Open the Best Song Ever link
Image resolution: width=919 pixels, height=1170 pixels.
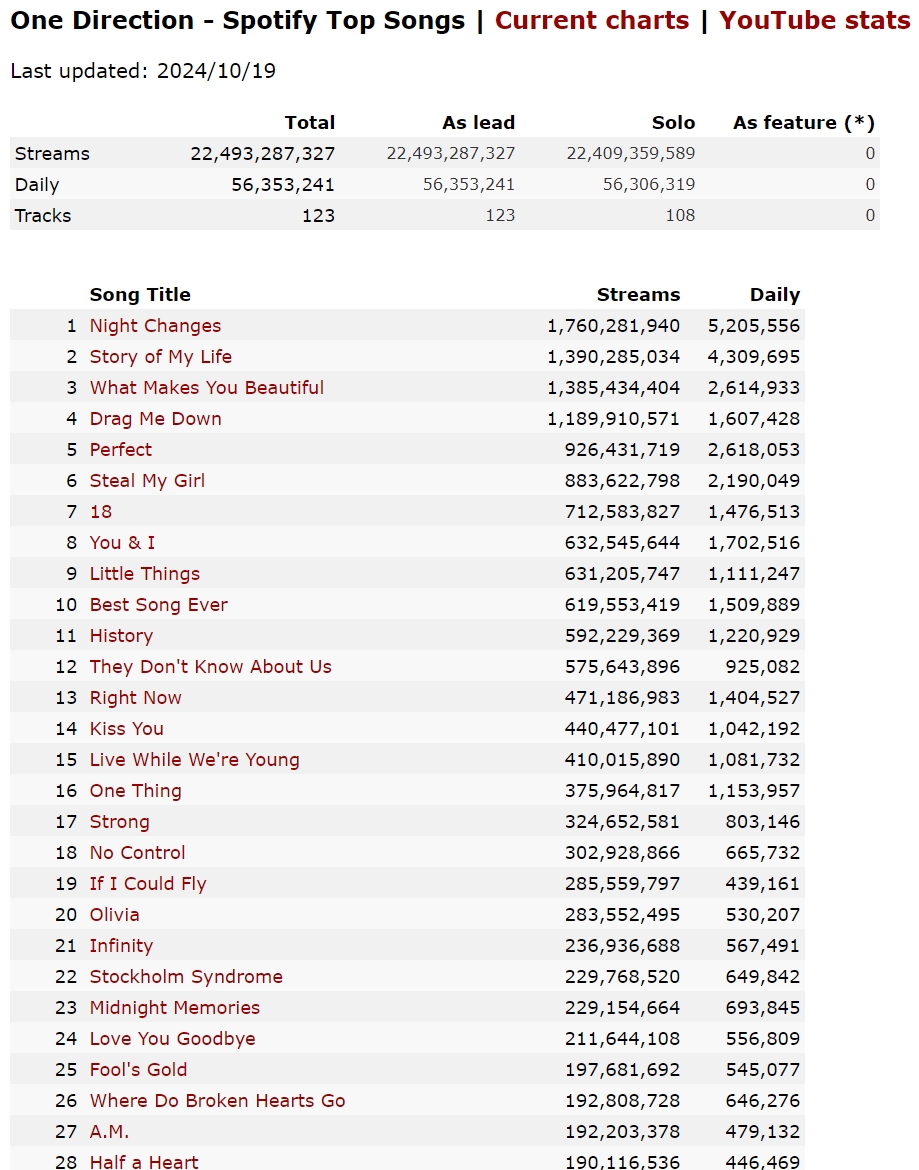[x=158, y=604]
